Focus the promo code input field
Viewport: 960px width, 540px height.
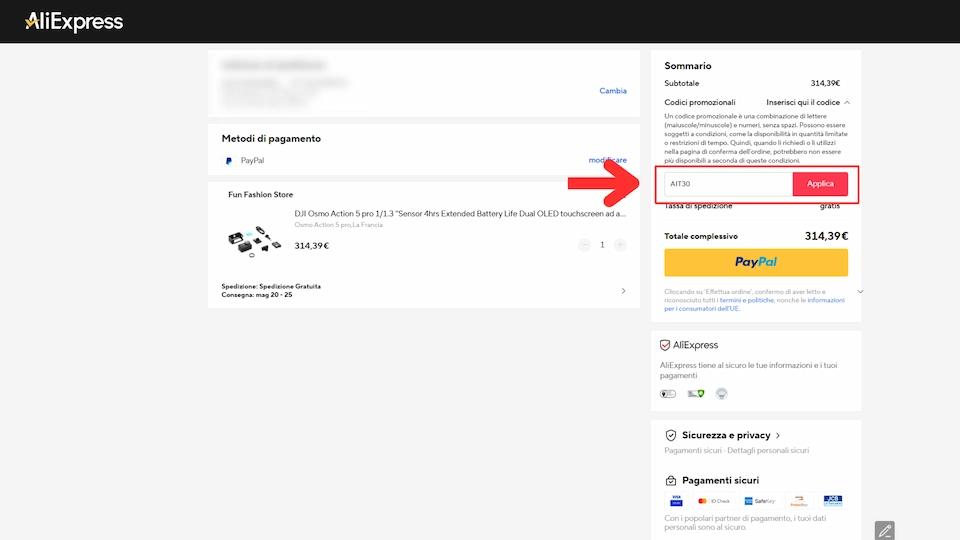[x=728, y=184]
